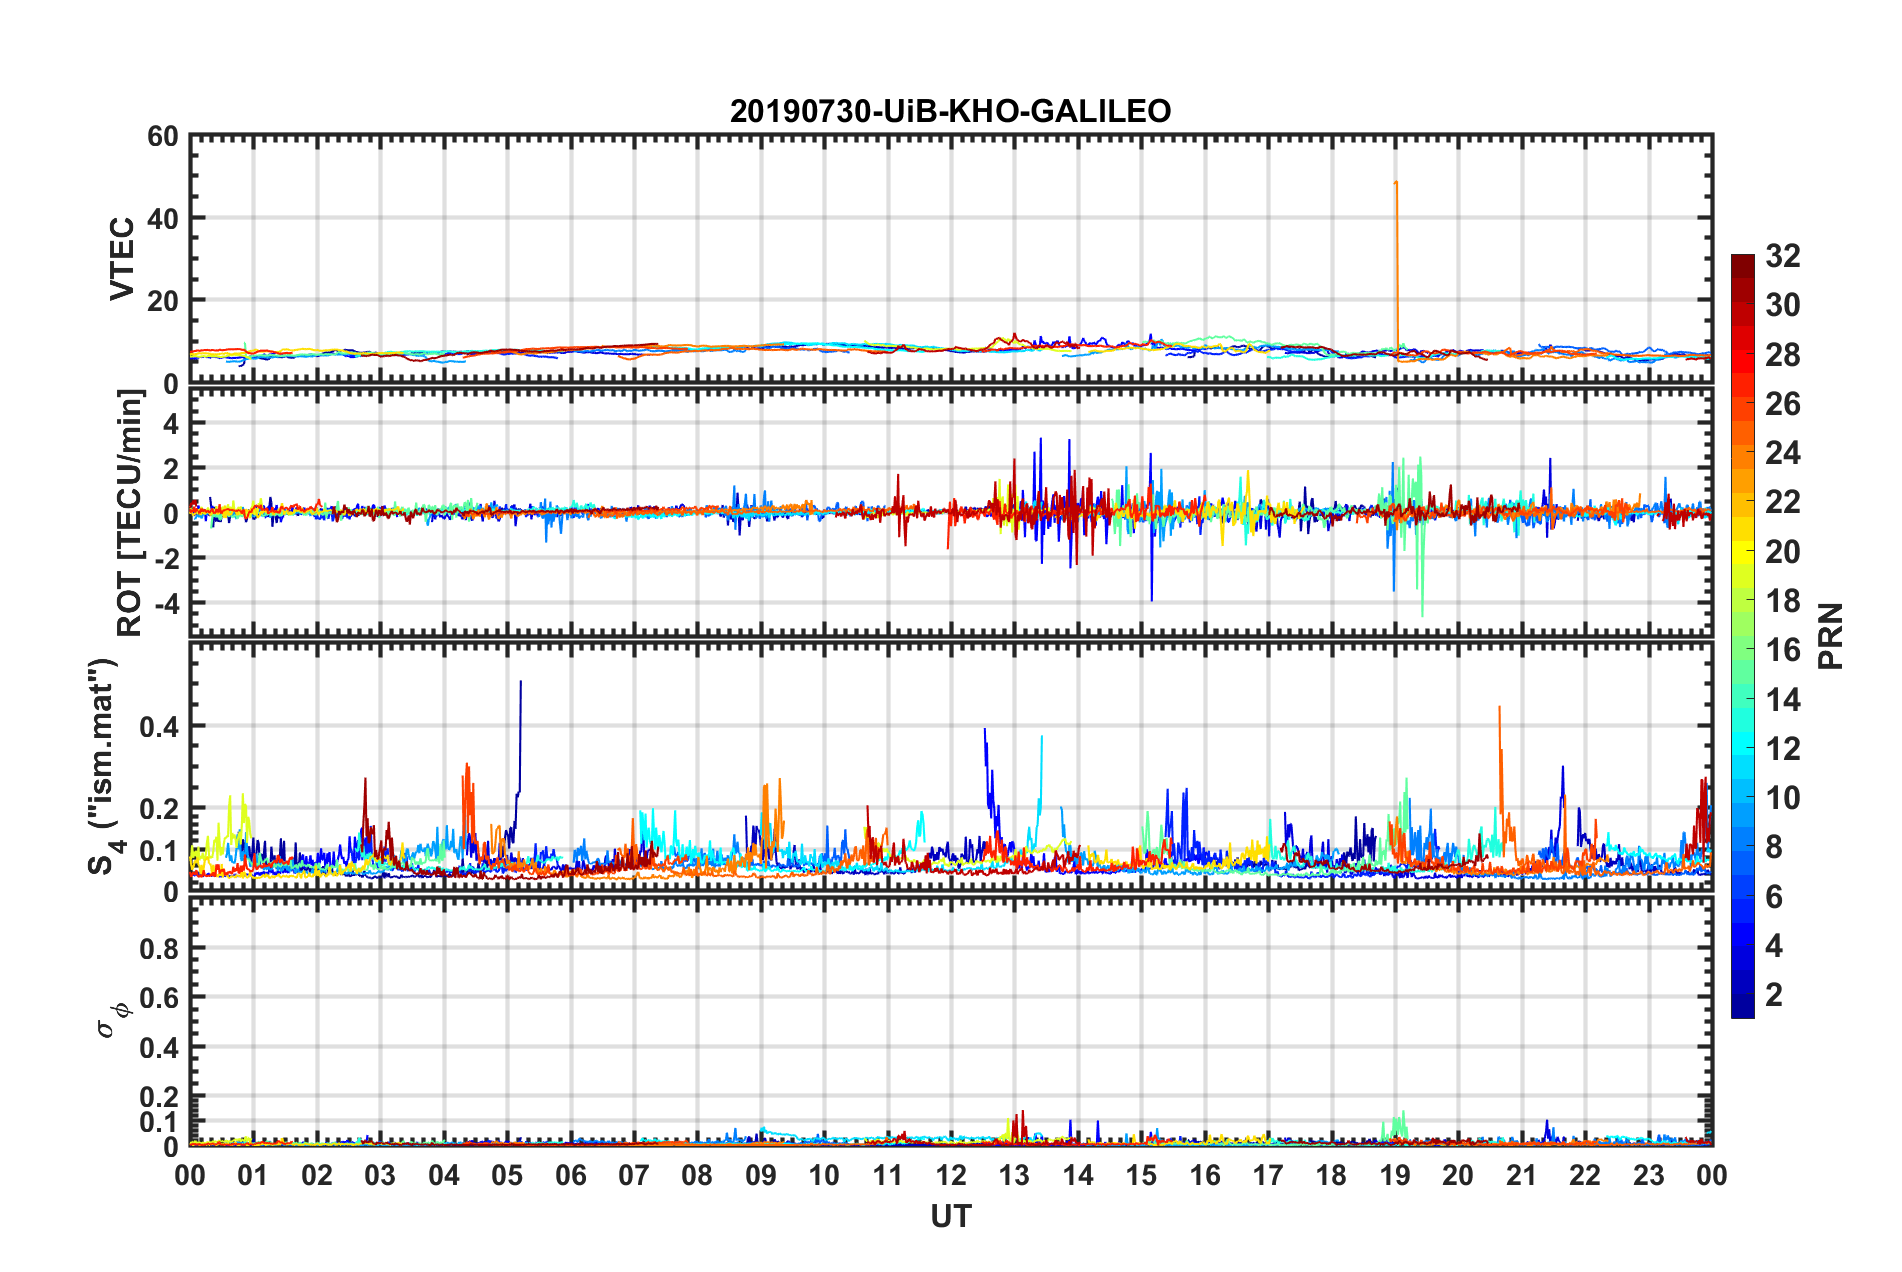Click the PRN colorbar label

[x=1830, y=636]
